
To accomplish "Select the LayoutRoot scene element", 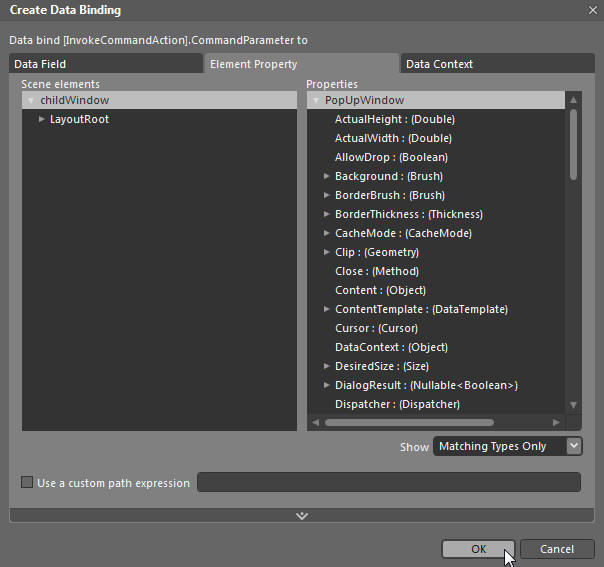I will (79, 119).
